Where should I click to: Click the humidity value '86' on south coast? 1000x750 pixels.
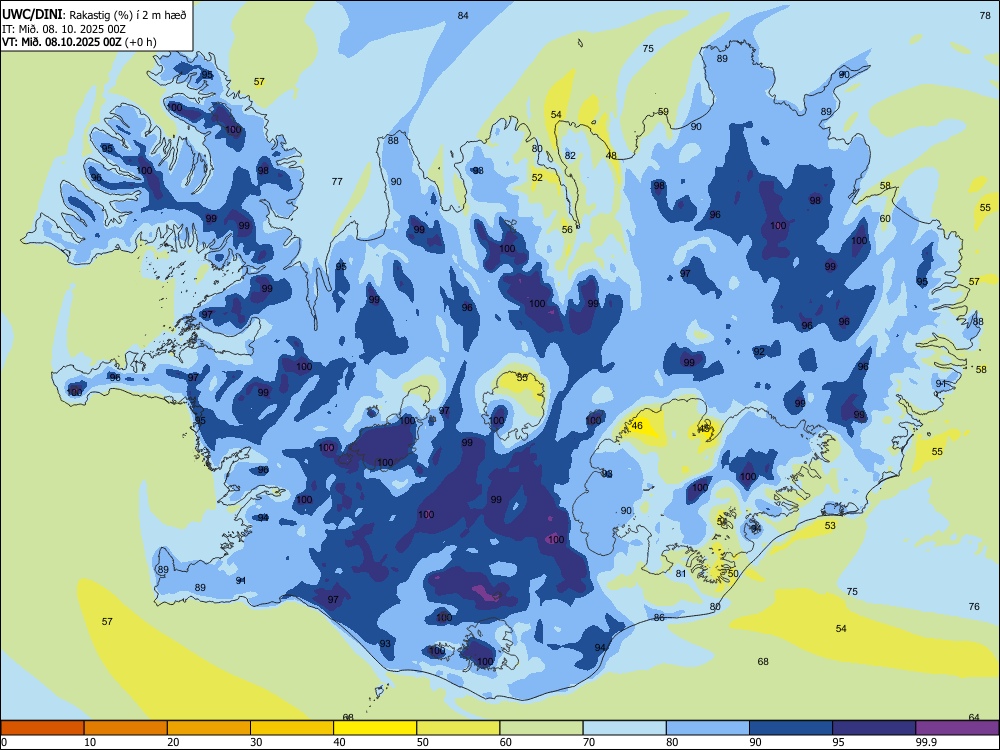pos(659,617)
